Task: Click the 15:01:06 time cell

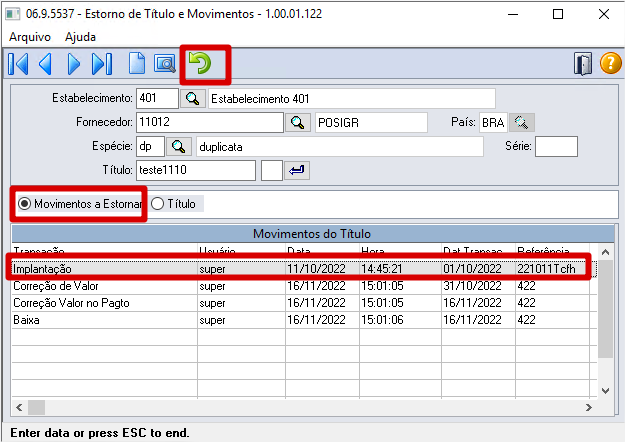Action: (400, 320)
